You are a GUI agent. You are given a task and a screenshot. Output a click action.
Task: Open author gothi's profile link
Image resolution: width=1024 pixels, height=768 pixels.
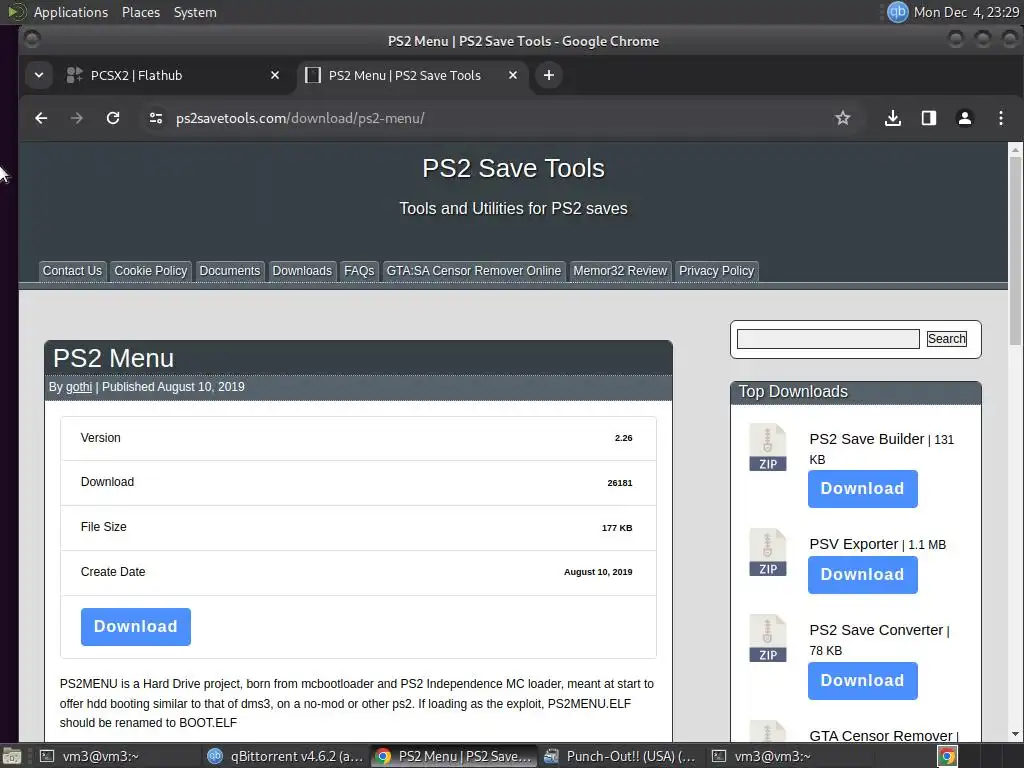pos(79,387)
